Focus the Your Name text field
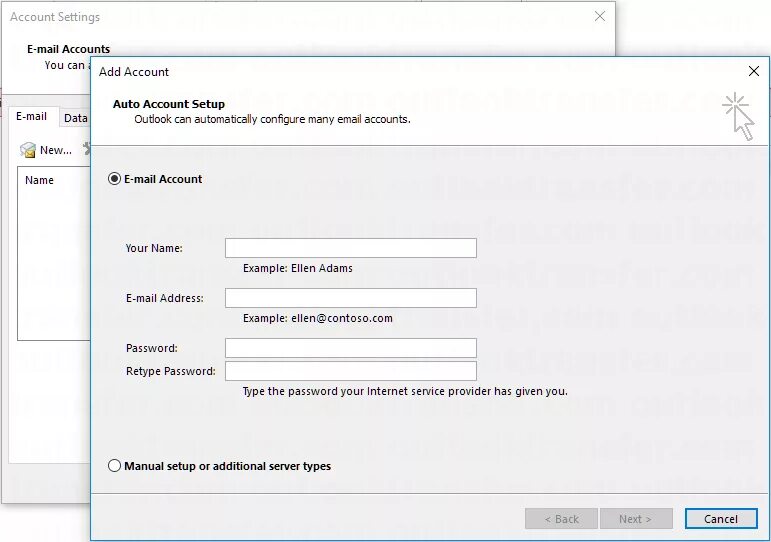 (x=350, y=248)
